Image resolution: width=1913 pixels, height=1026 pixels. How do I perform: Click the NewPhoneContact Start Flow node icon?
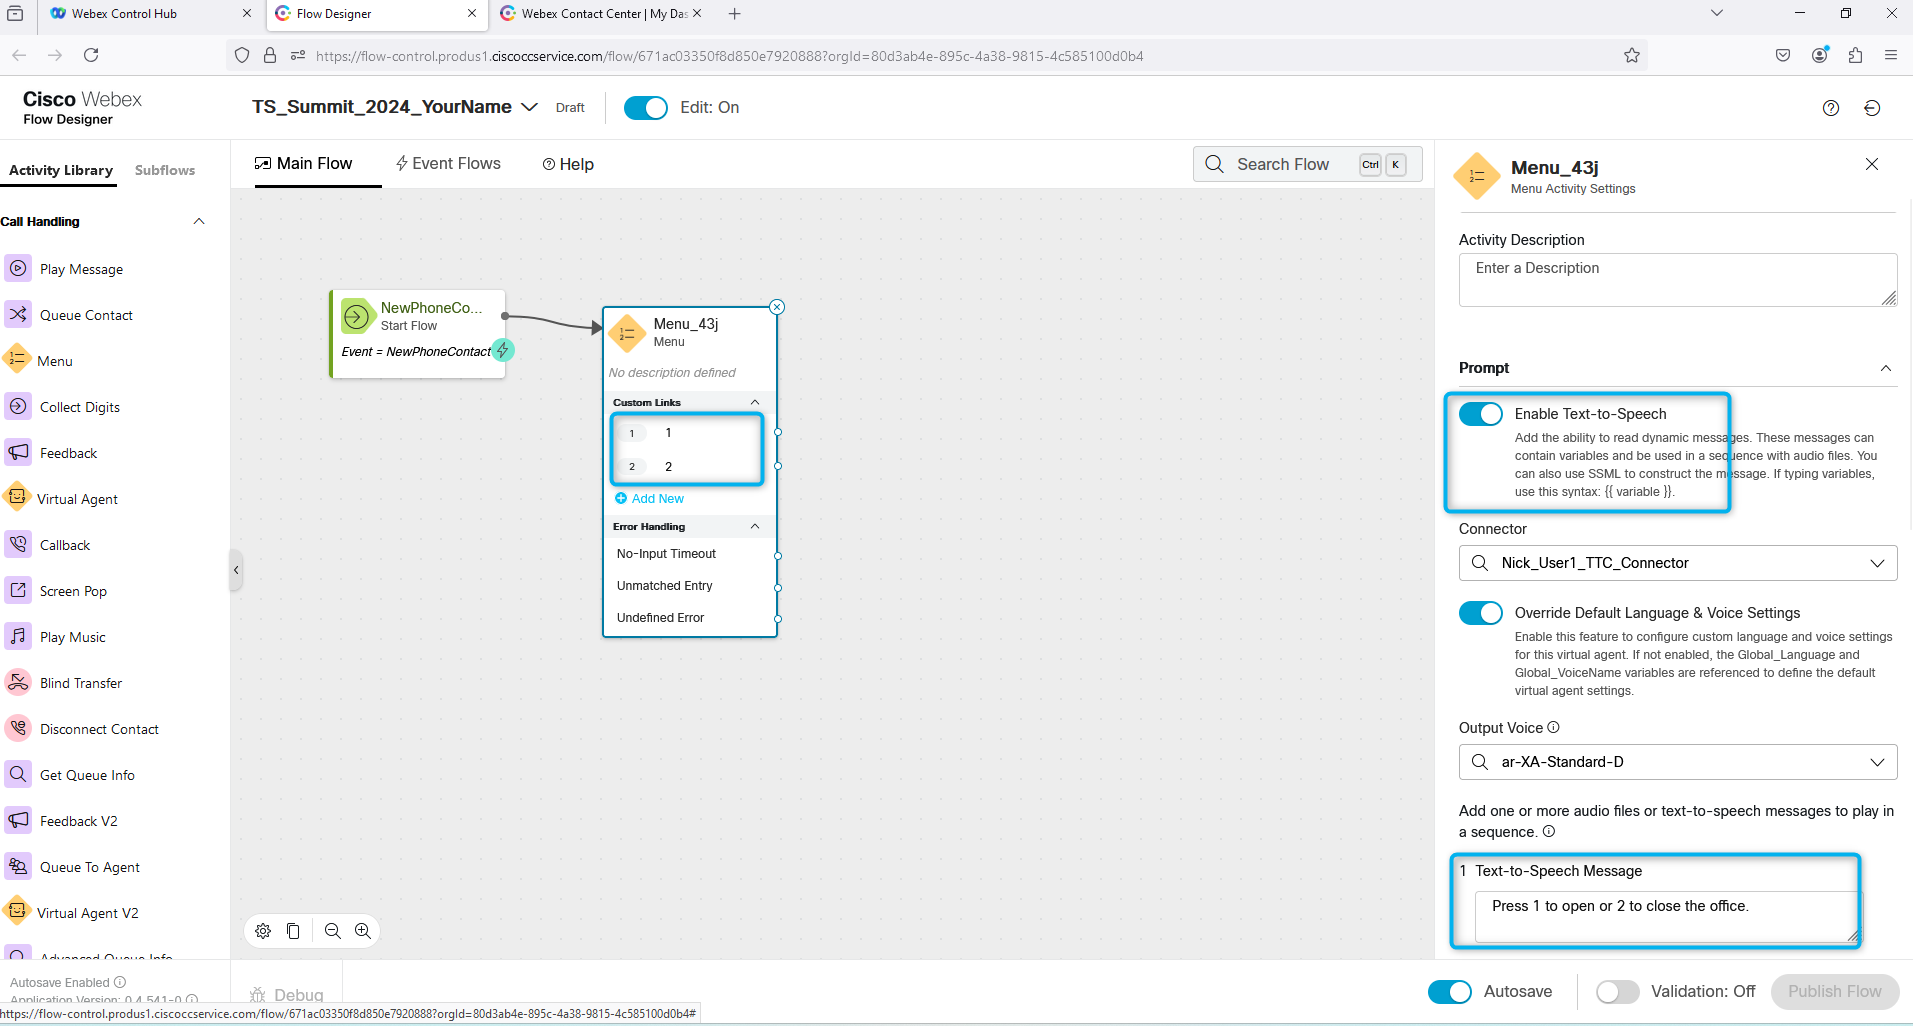(x=356, y=316)
